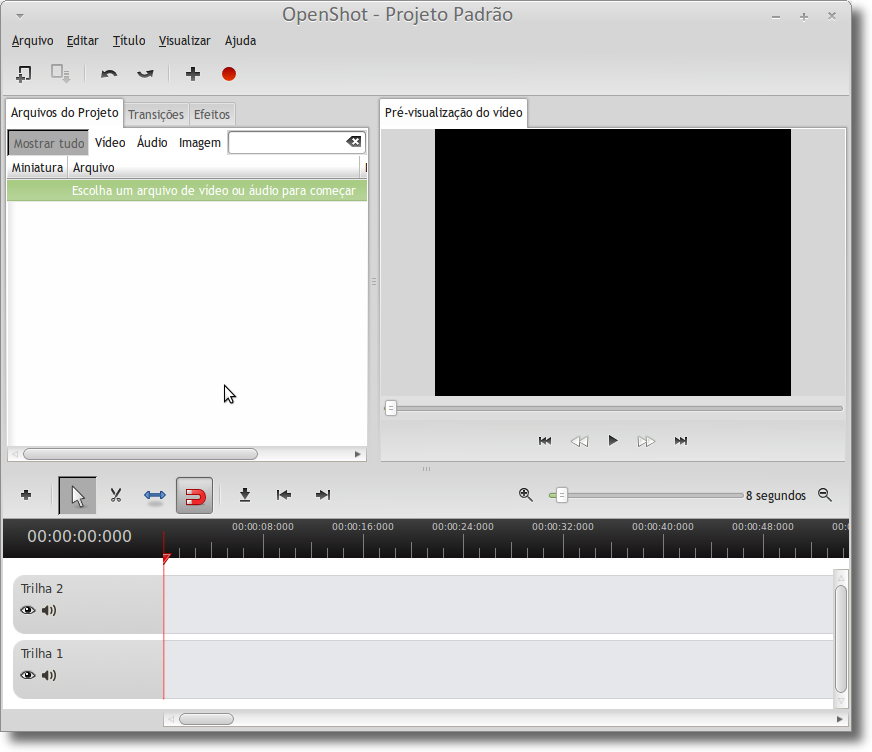Image resolution: width=872 pixels, height=752 pixels.
Task: Mute the audio of Trilha 1
Action: click(x=49, y=675)
